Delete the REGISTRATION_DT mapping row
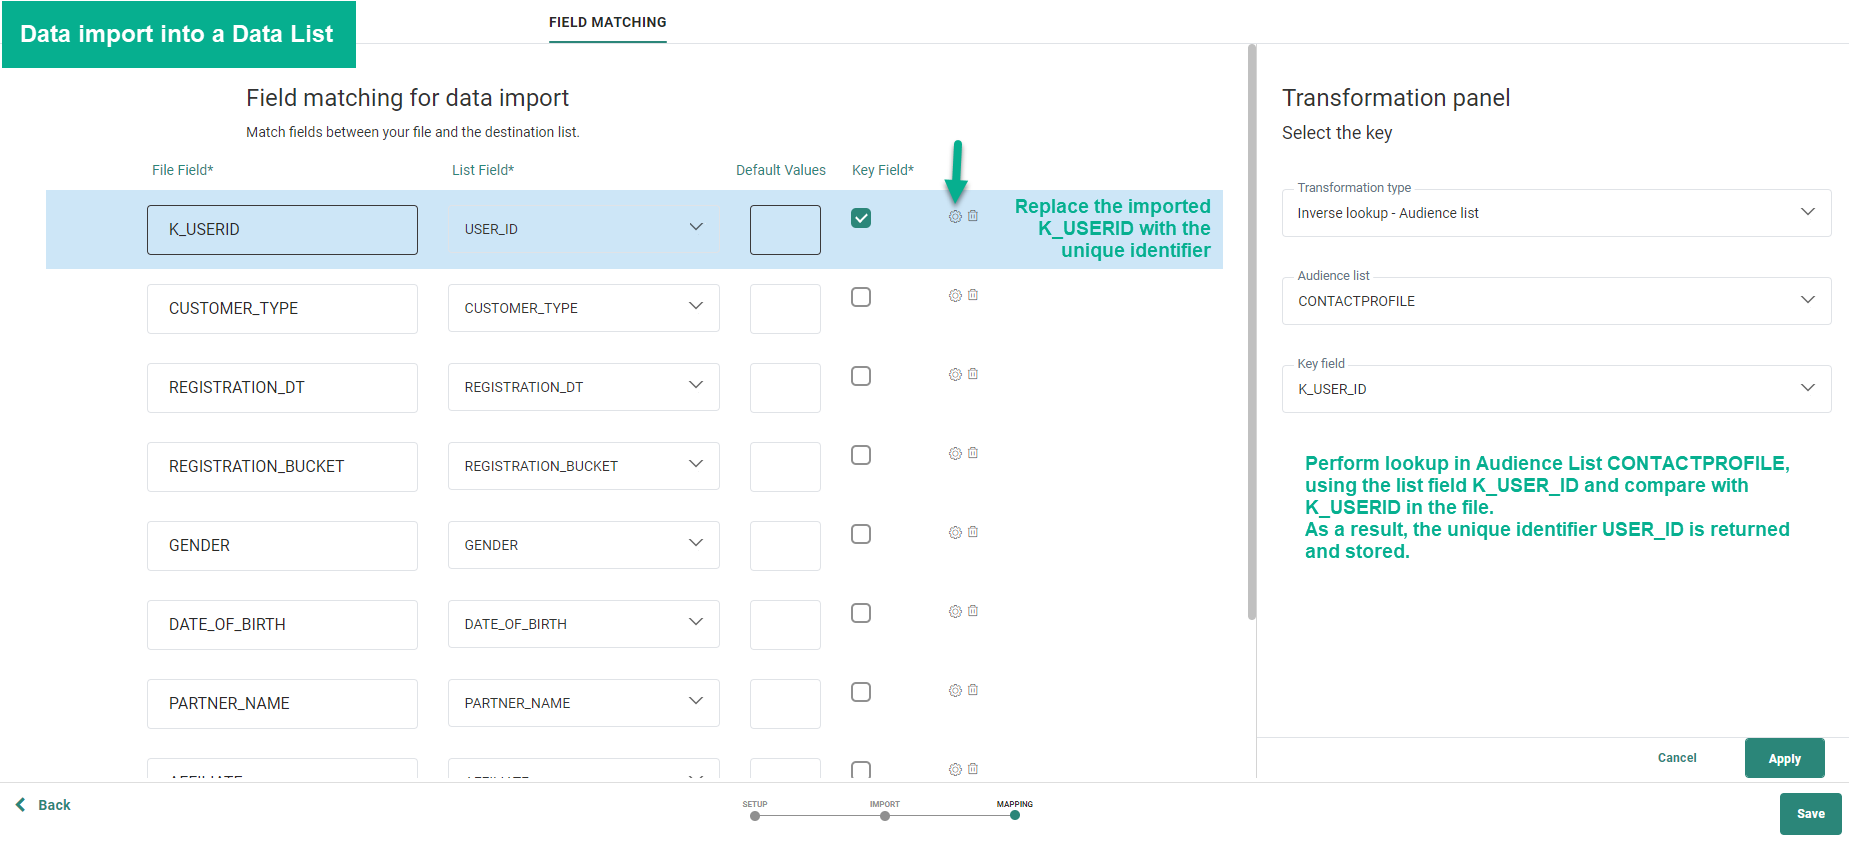Screen dimensions: 1849x847 pyautogui.click(x=973, y=374)
